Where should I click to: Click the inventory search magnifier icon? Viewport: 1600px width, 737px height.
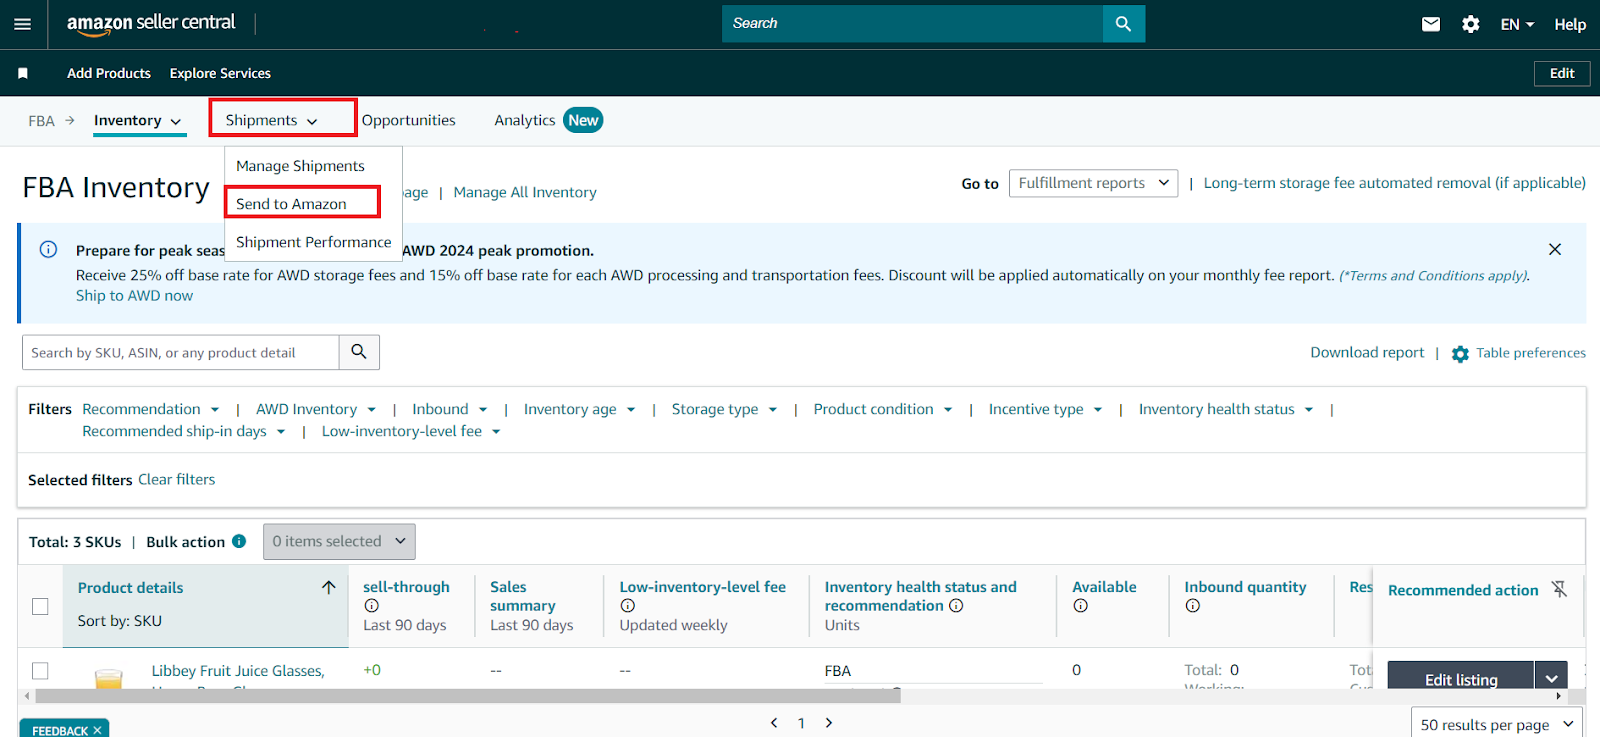(x=359, y=352)
